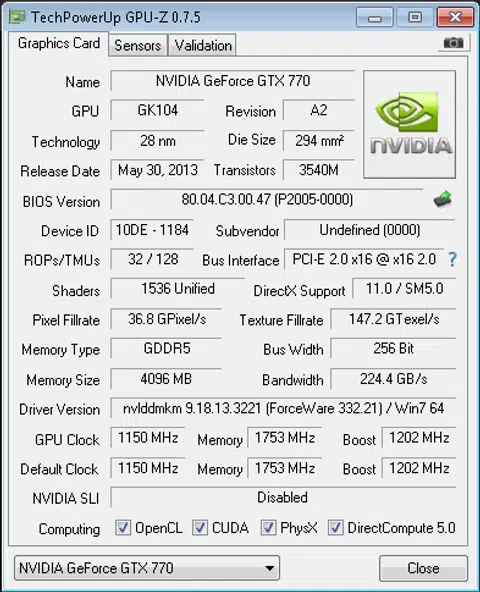480x592 pixels.
Task: Click the BIOS save chip icon
Action: point(443,199)
